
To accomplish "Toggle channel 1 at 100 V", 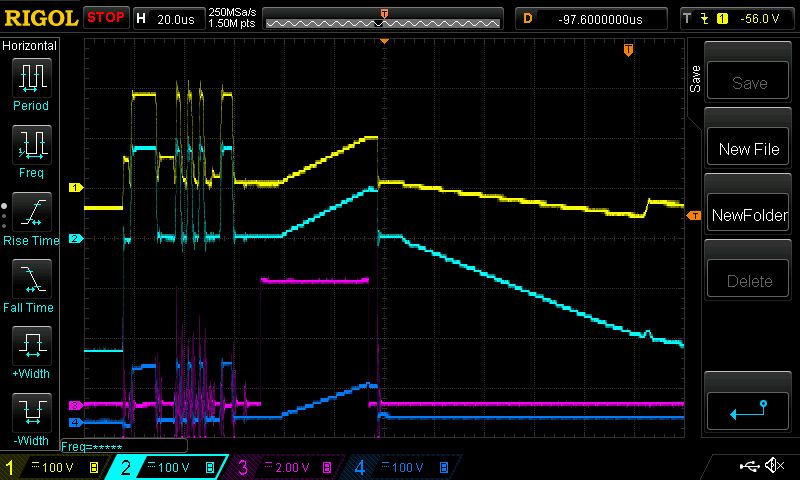I will coord(54,467).
